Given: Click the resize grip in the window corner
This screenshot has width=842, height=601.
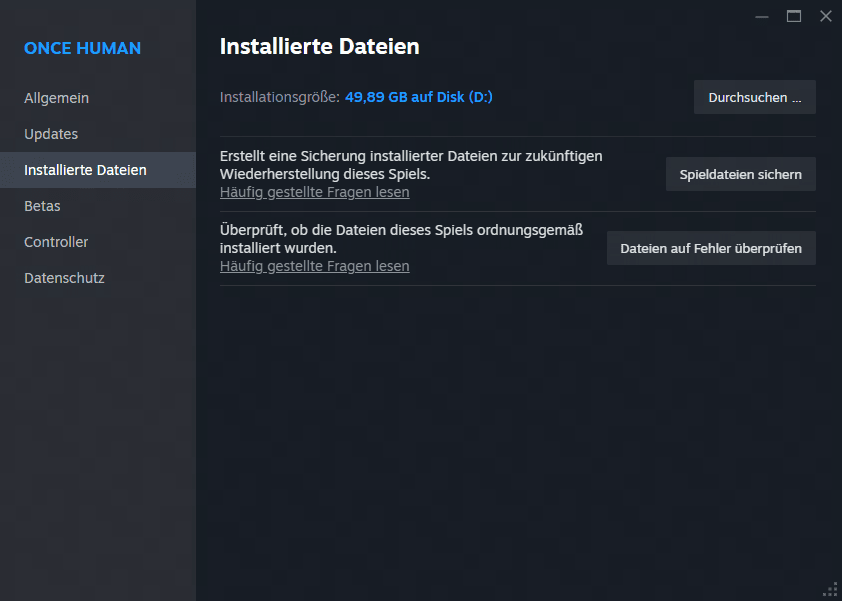Looking at the screenshot, I should click(x=831, y=590).
